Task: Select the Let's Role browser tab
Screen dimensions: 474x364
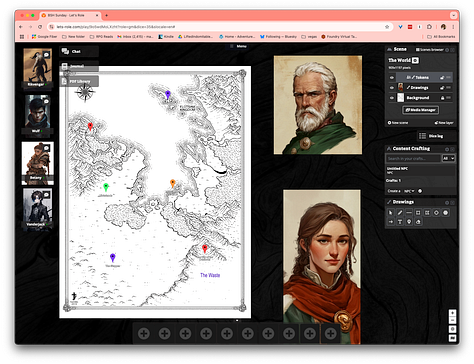Action: pyautogui.click(x=69, y=15)
